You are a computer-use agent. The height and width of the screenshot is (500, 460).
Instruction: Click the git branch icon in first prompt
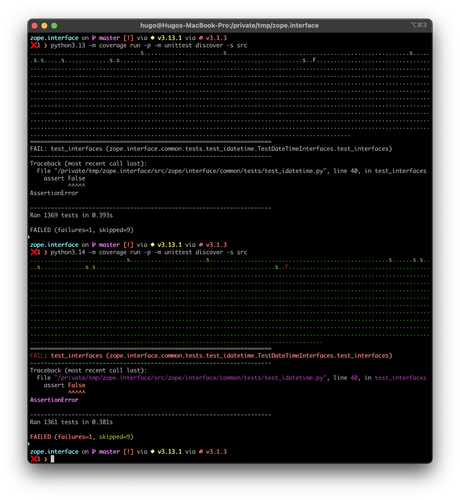(94, 38)
